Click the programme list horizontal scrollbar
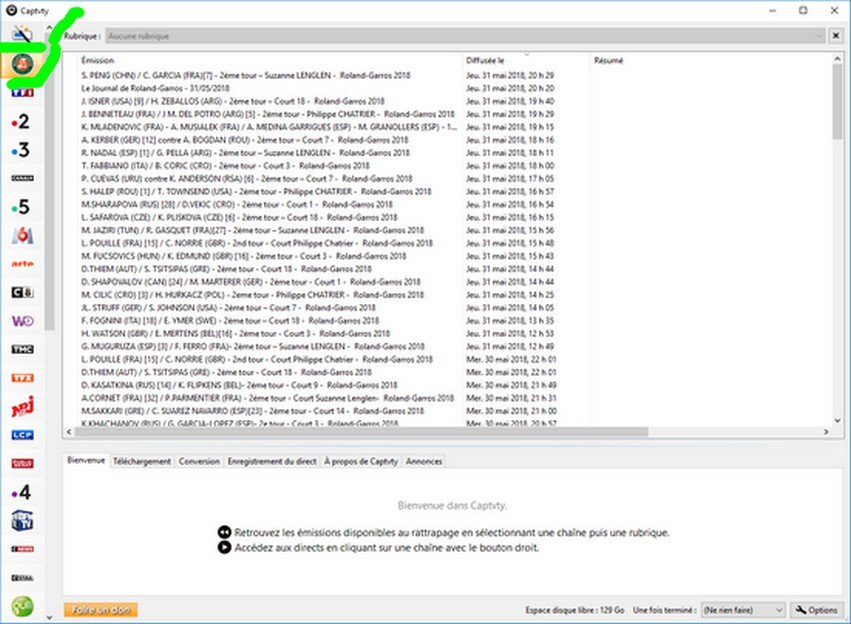 coord(361,432)
